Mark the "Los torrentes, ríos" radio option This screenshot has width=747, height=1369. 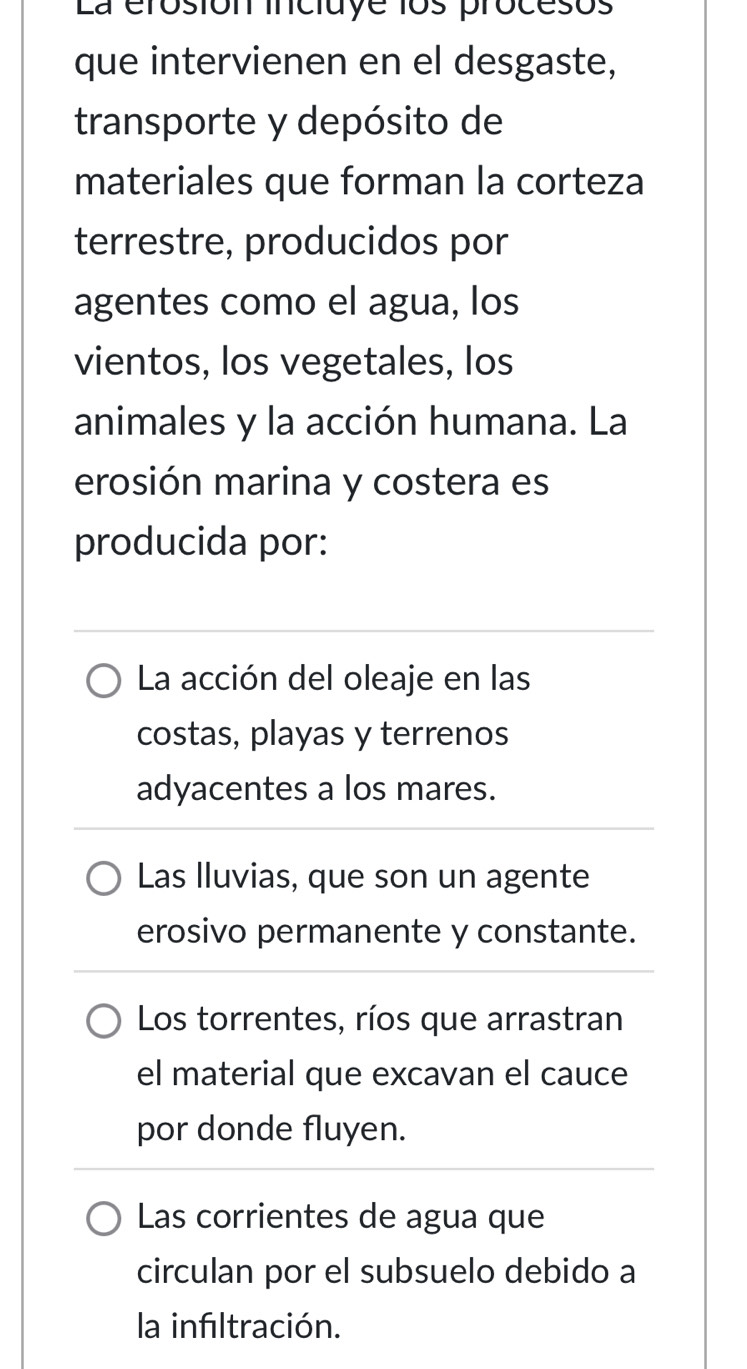pyautogui.click(x=104, y=1022)
